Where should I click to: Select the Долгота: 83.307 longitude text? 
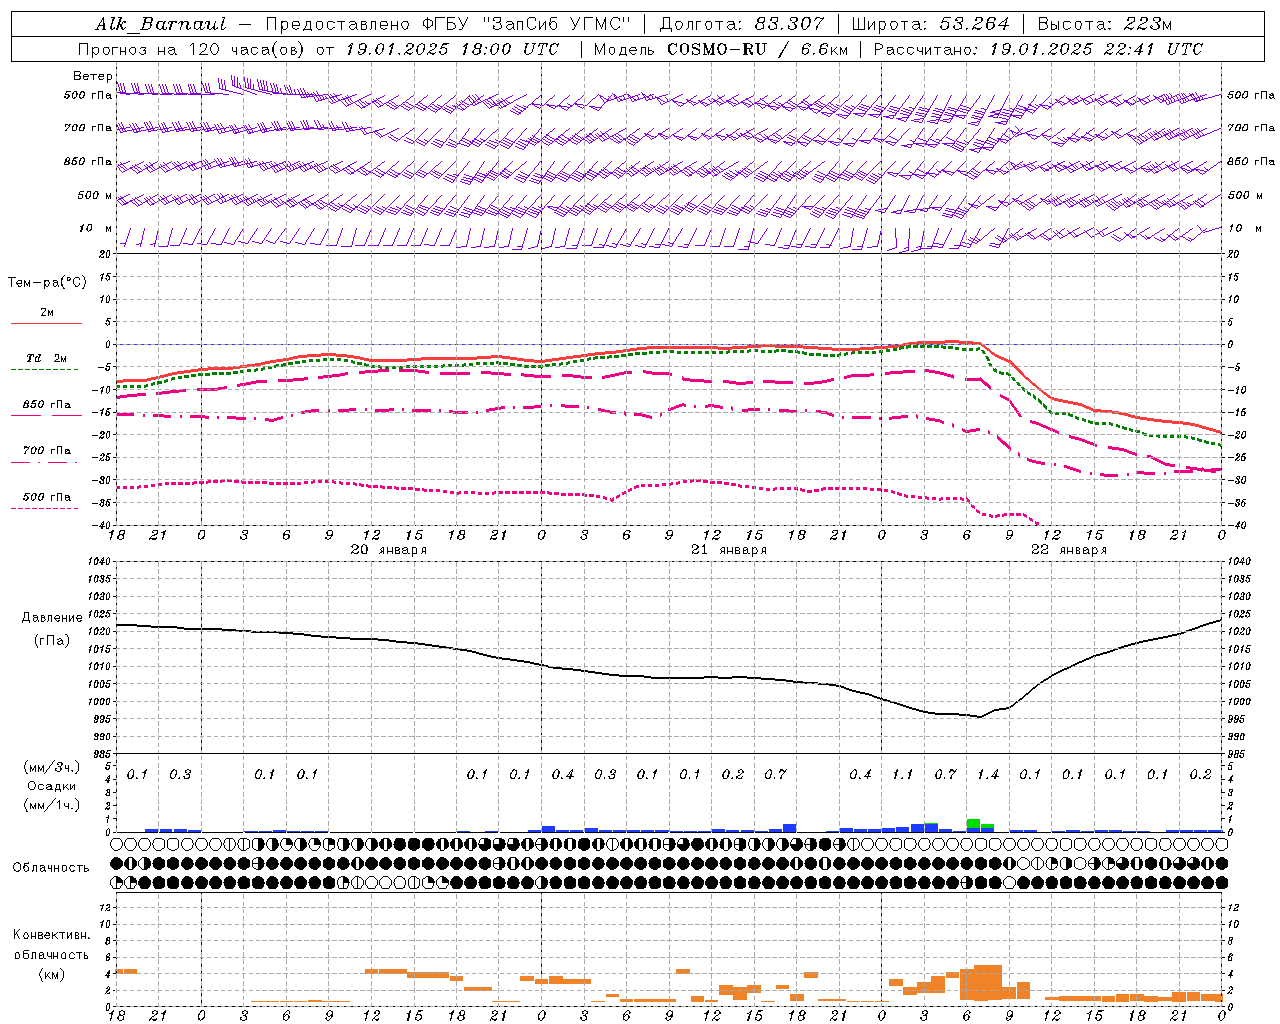742,24
